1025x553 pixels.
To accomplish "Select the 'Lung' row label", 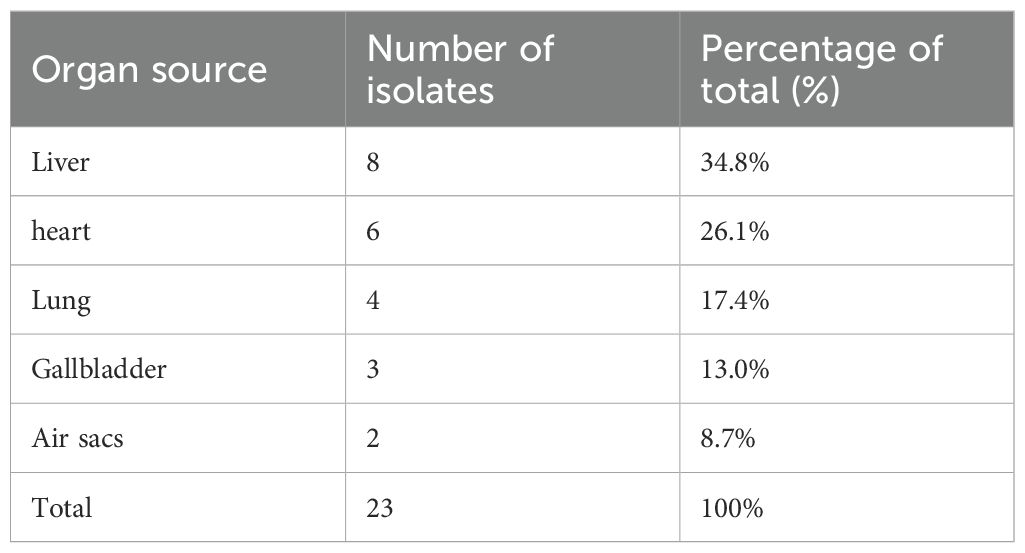I will click(61, 299).
